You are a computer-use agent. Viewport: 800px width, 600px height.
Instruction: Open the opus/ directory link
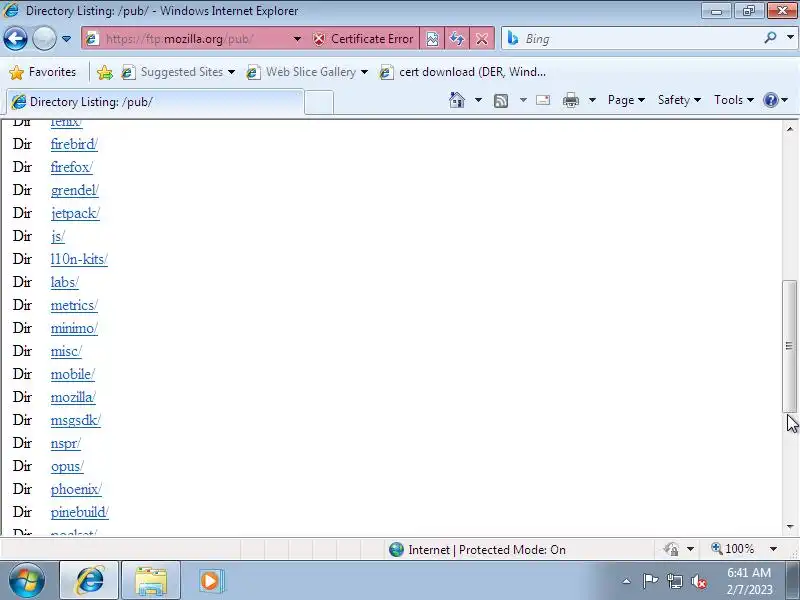point(67,466)
